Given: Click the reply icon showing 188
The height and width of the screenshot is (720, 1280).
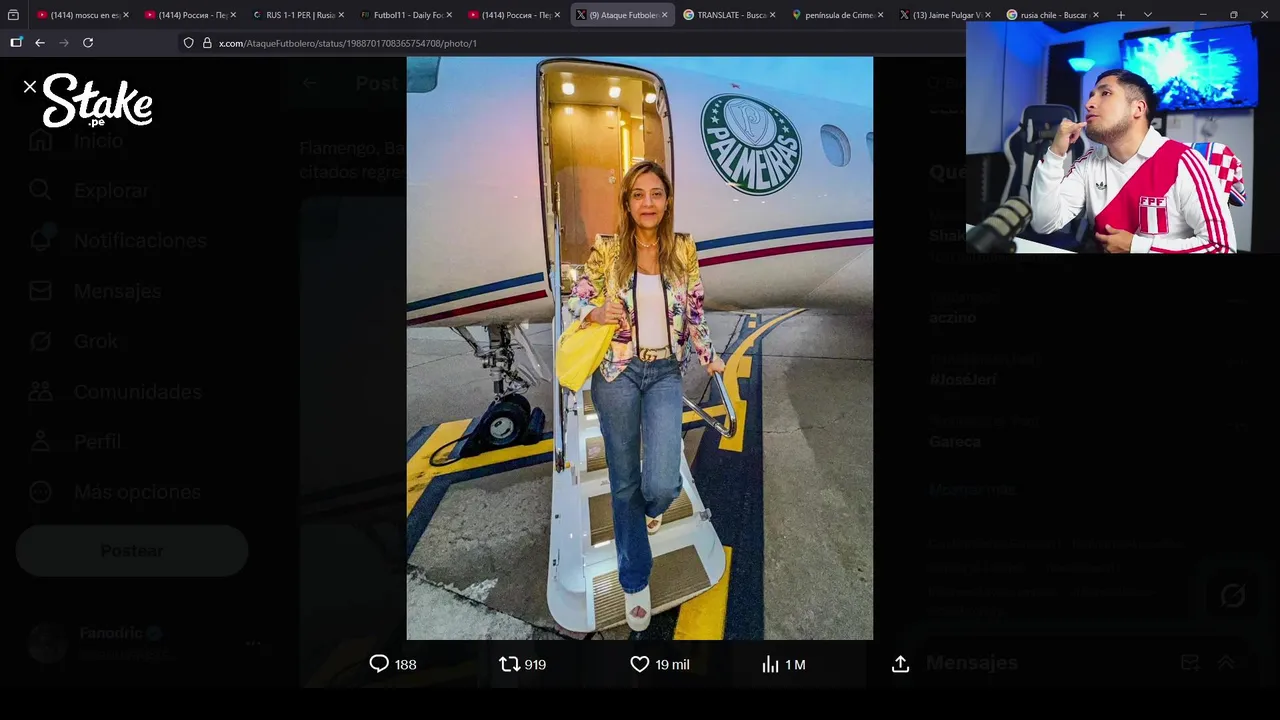Looking at the screenshot, I should click(x=379, y=664).
